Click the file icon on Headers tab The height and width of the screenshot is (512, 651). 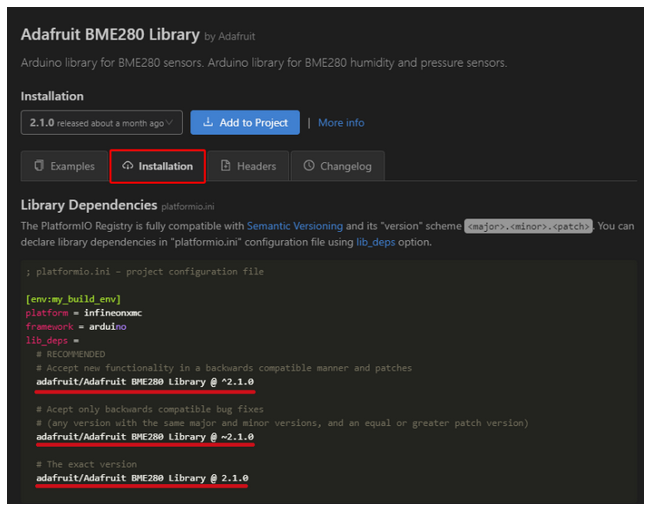click(225, 165)
